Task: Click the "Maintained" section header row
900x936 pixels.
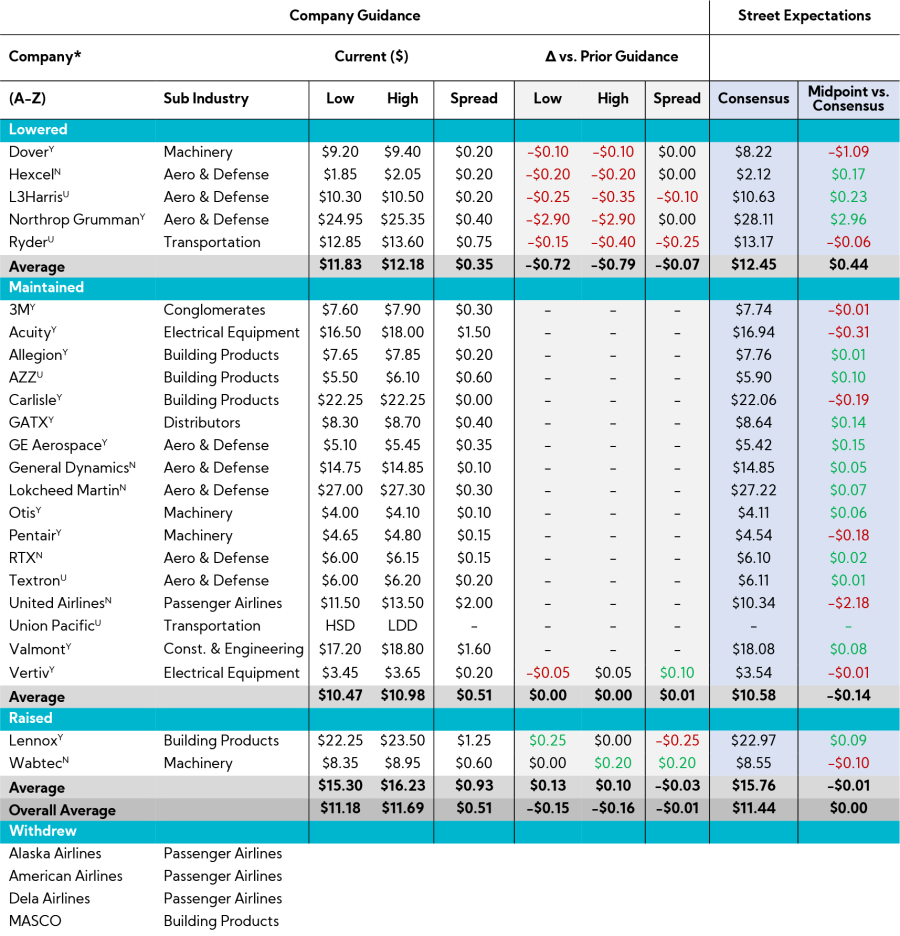Action: click(46, 287)
